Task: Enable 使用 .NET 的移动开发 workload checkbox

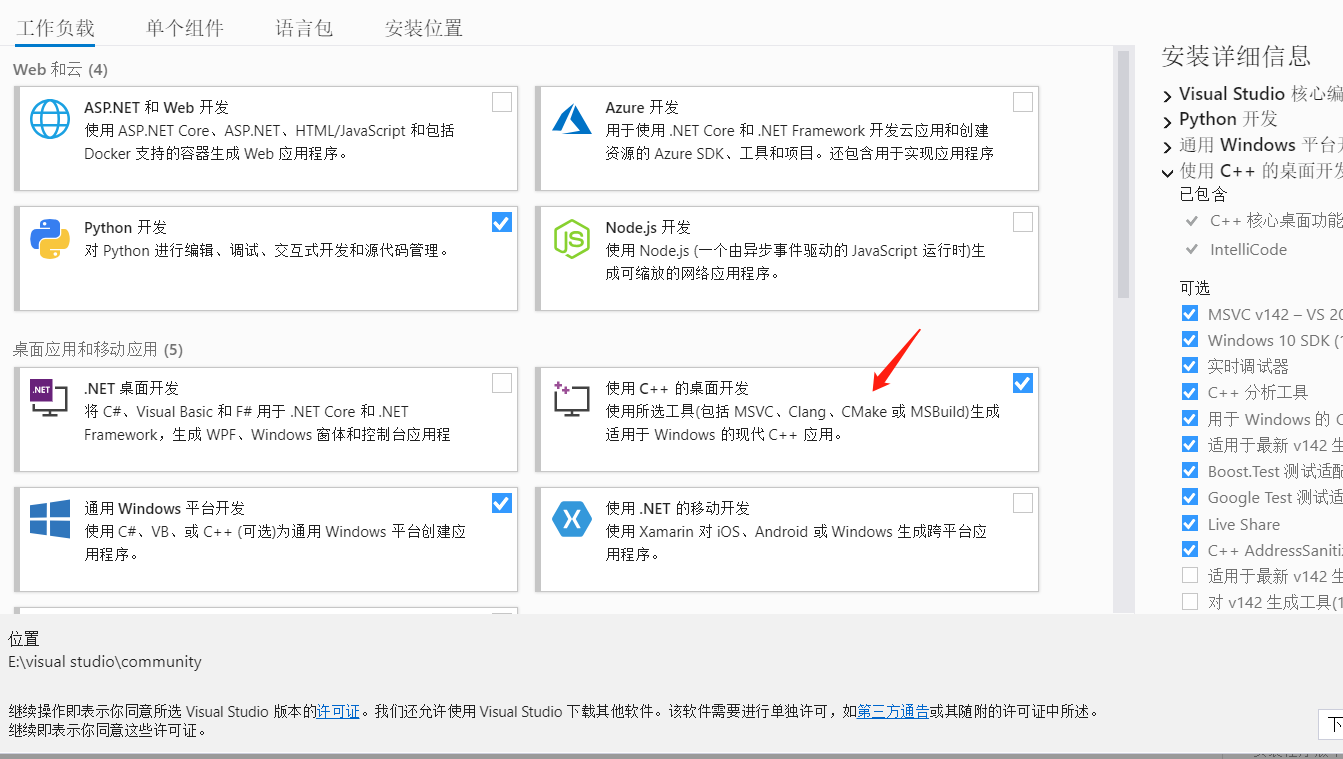Action: coord(1023,503)
